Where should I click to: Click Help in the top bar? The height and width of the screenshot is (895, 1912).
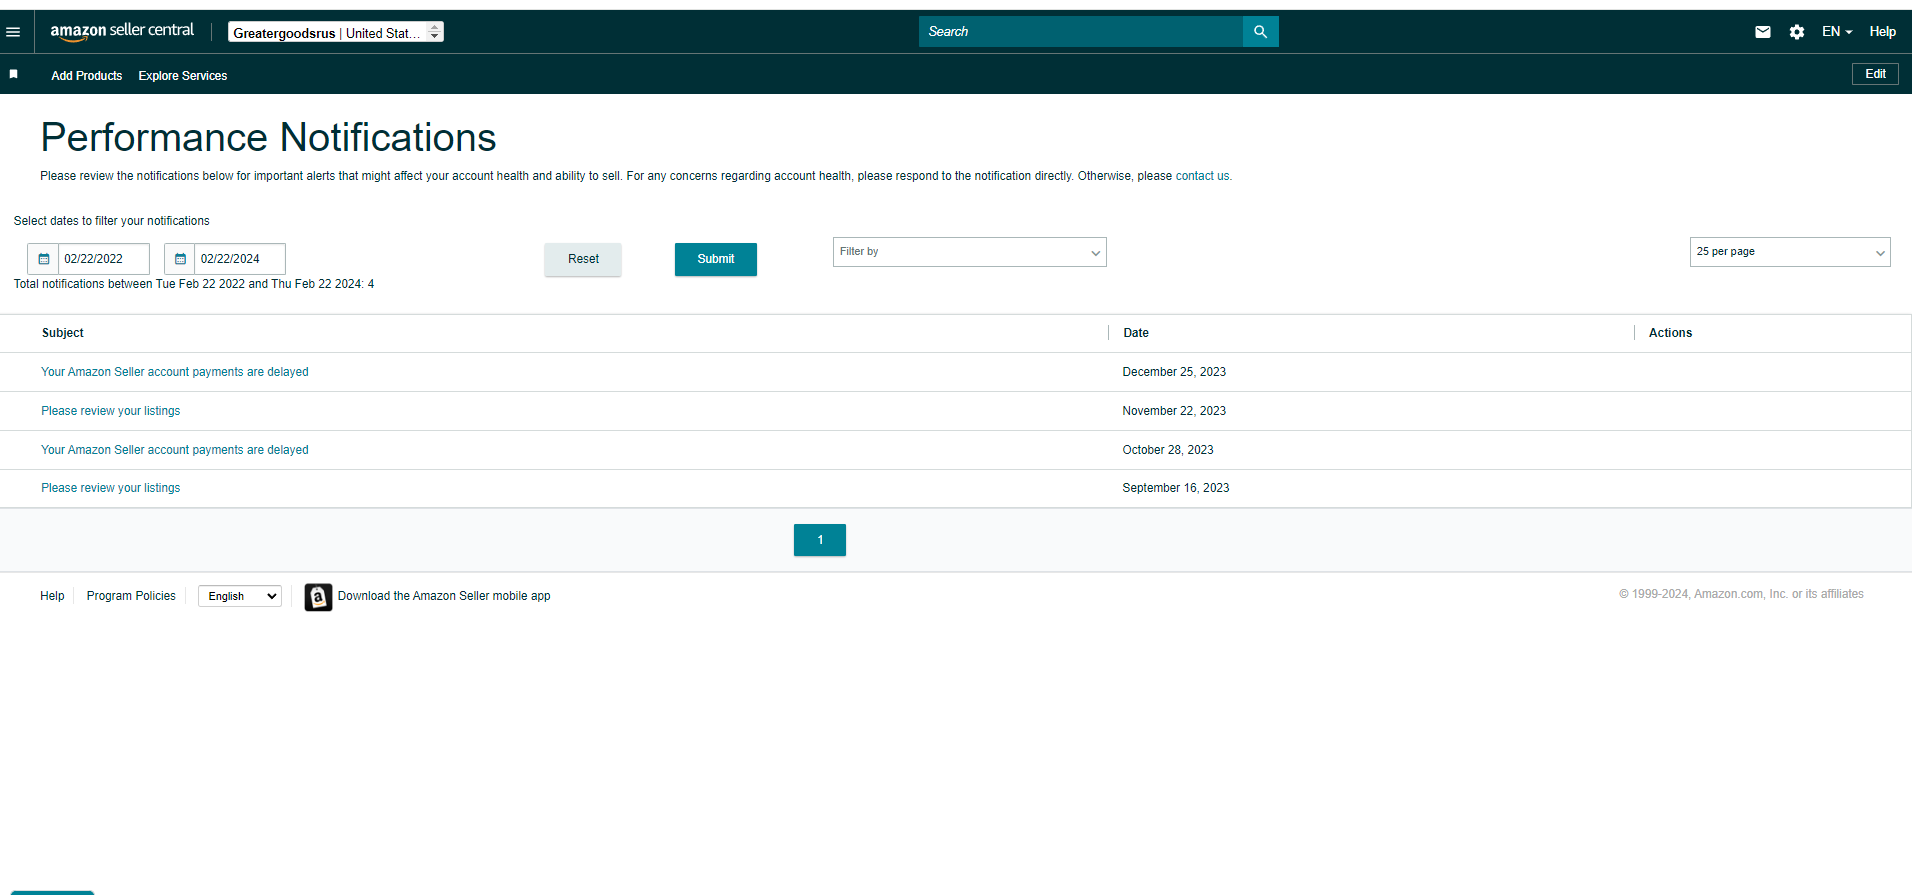point(1882,32)
